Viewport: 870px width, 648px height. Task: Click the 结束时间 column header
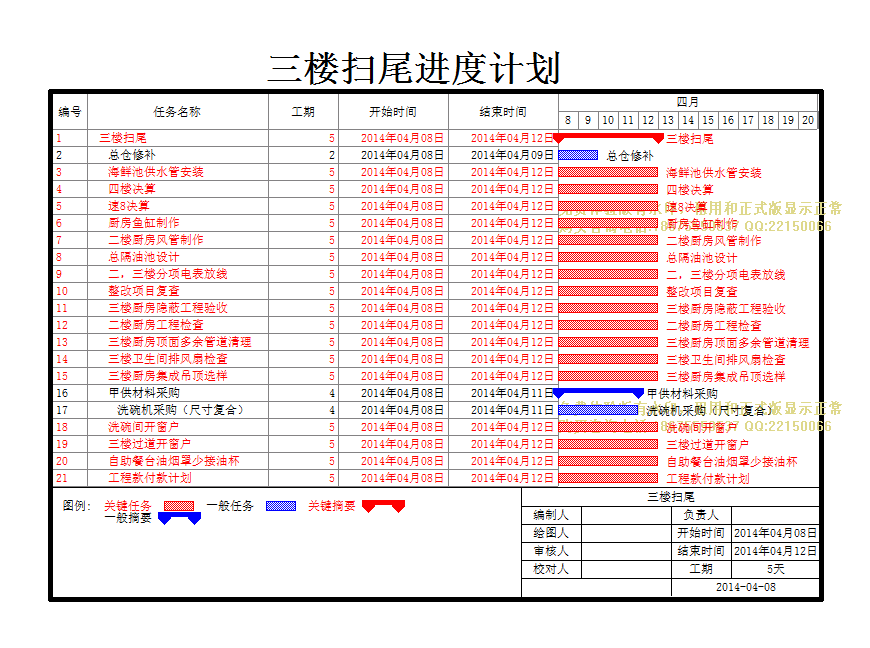(x=503, y=112)
